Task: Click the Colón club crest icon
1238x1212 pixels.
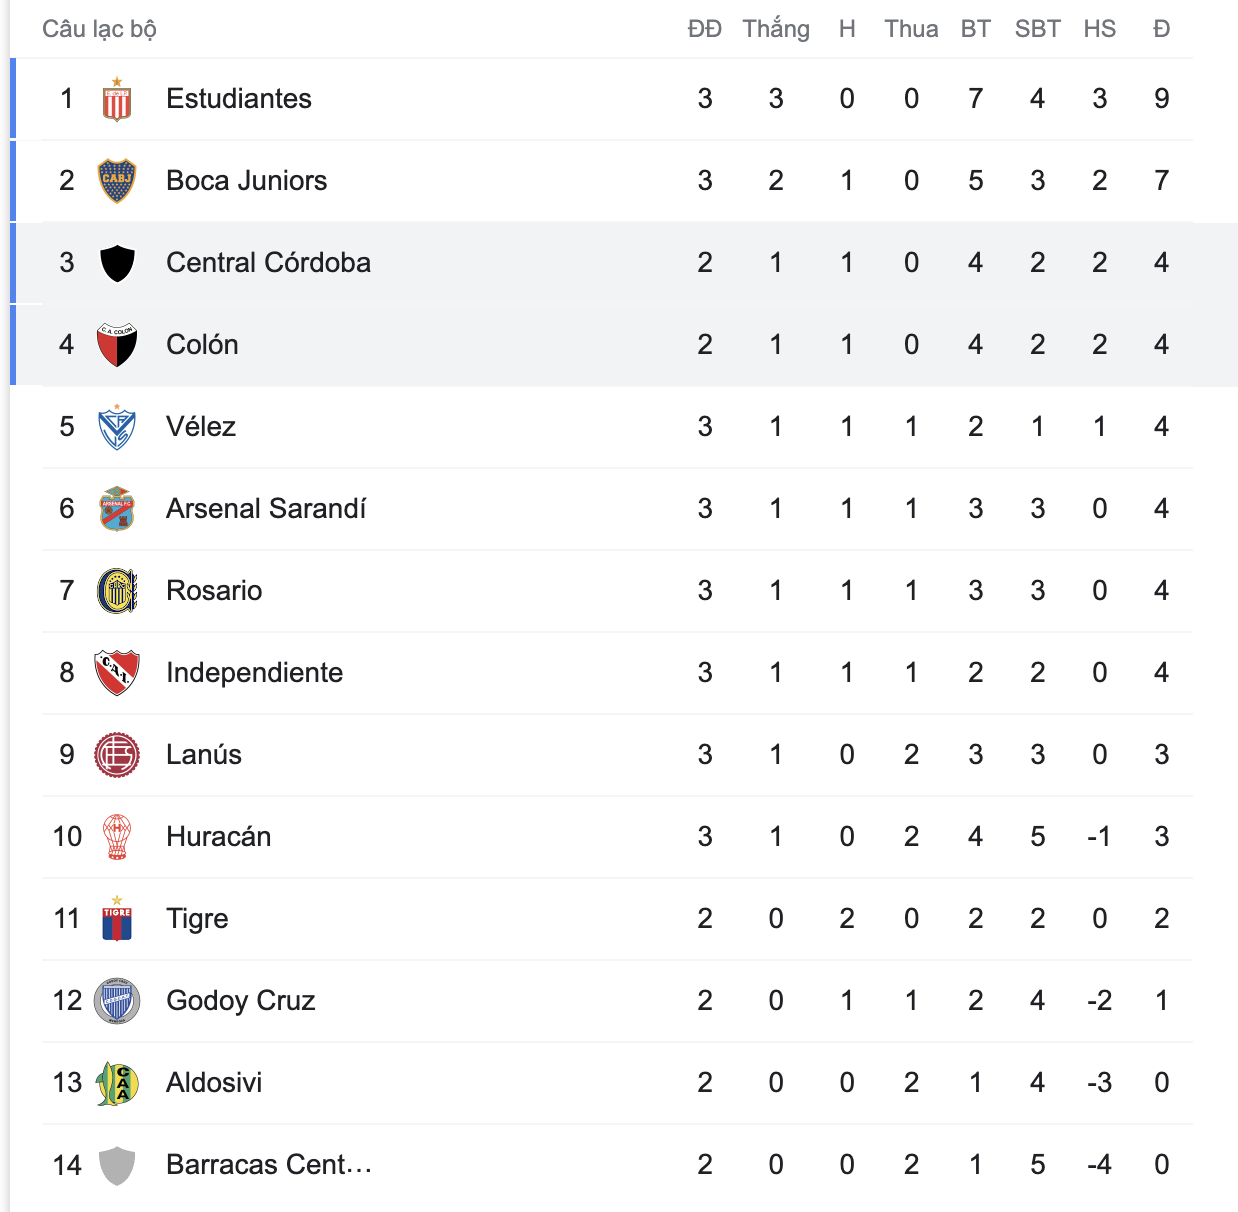Action: pyautogui.click(x=117, y=345)
